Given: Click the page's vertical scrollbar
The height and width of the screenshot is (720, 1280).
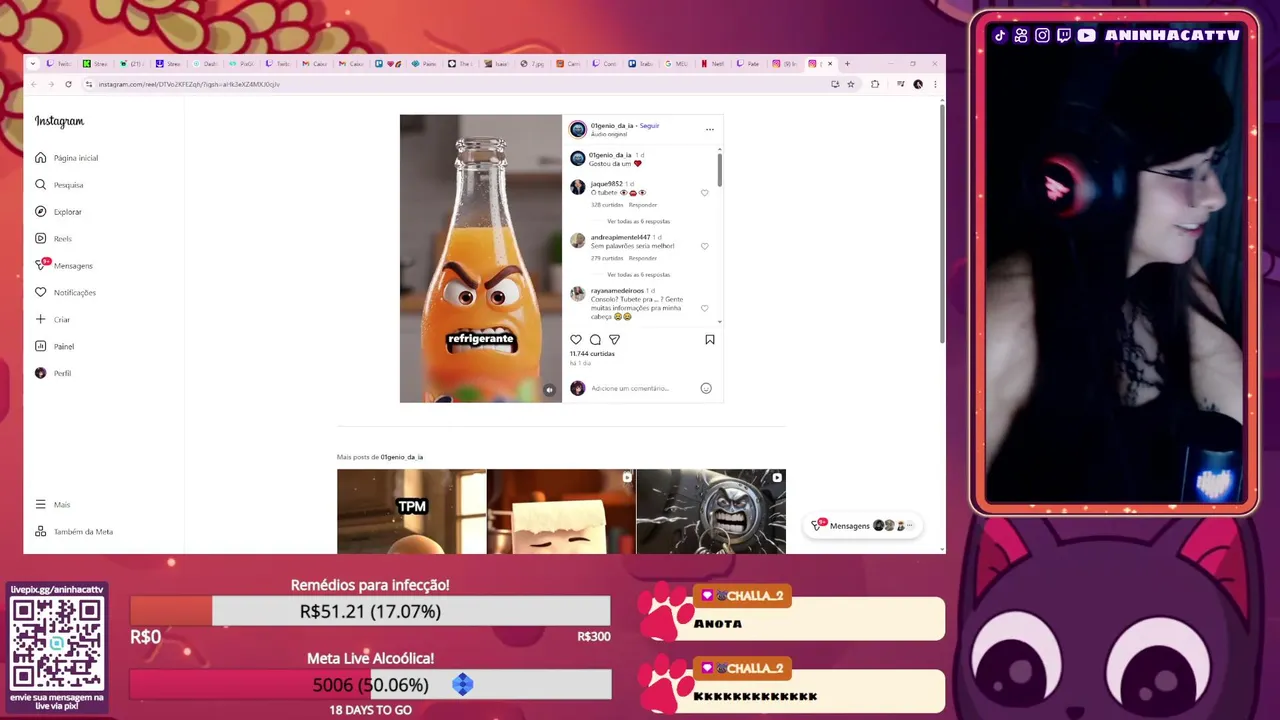Looking at the screenshot, I should (941, 225).
